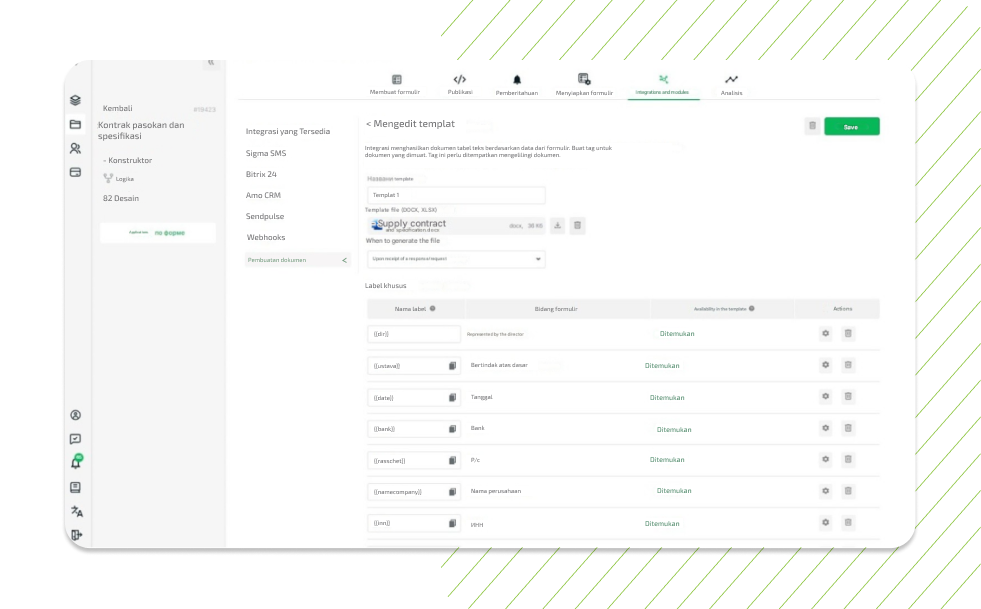Click the users icon in sidebar
981x609 pixels.
coord(75,148)
